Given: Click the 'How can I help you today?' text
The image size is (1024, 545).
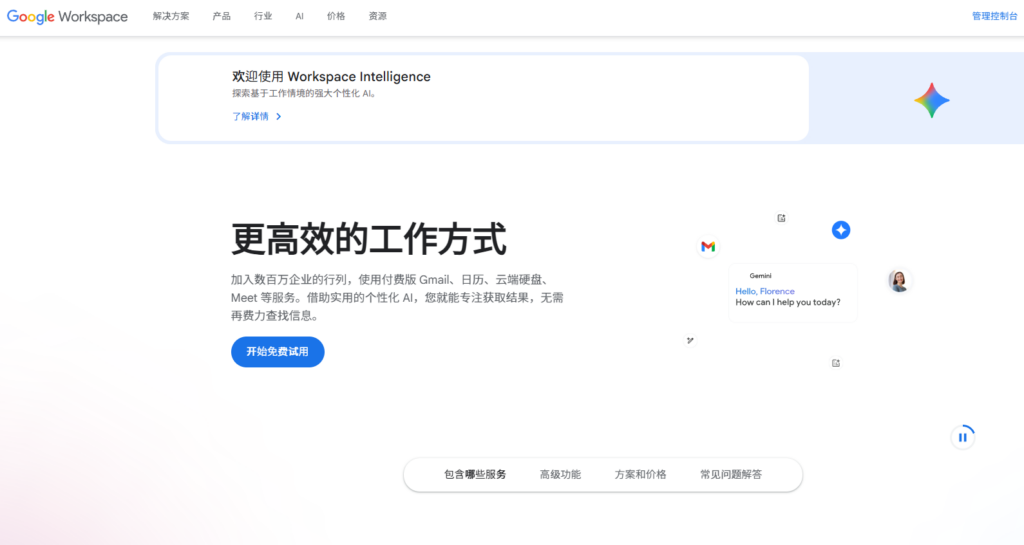Looking at the screenshot, I should click(788, 302).
